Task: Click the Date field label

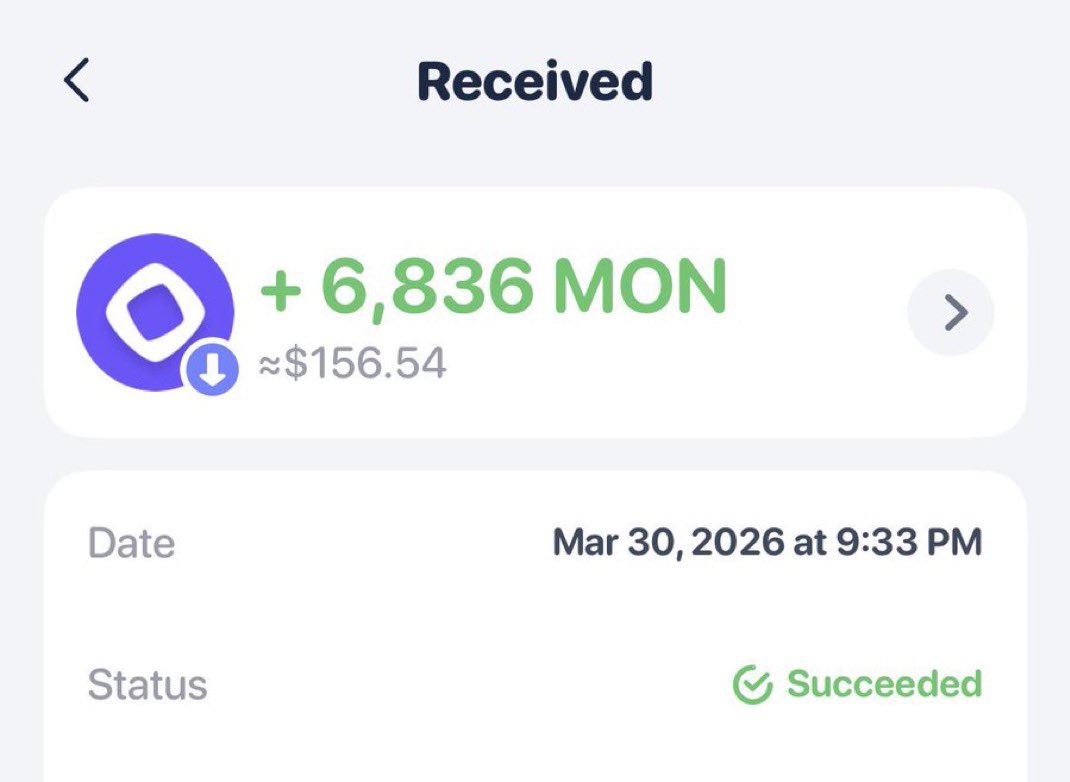Action: pyautogui.click(x=131, y=543)
